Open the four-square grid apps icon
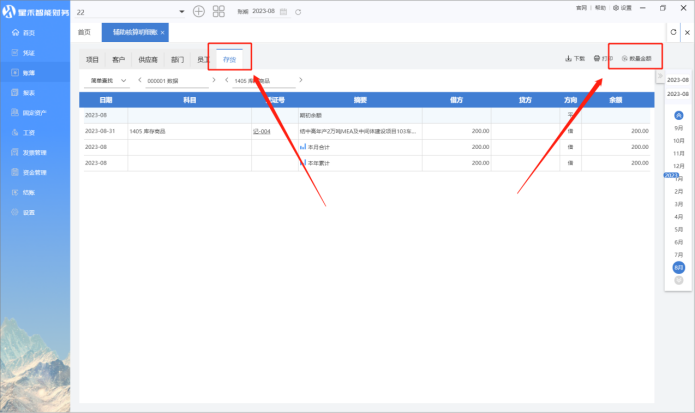 pos(219,11)
